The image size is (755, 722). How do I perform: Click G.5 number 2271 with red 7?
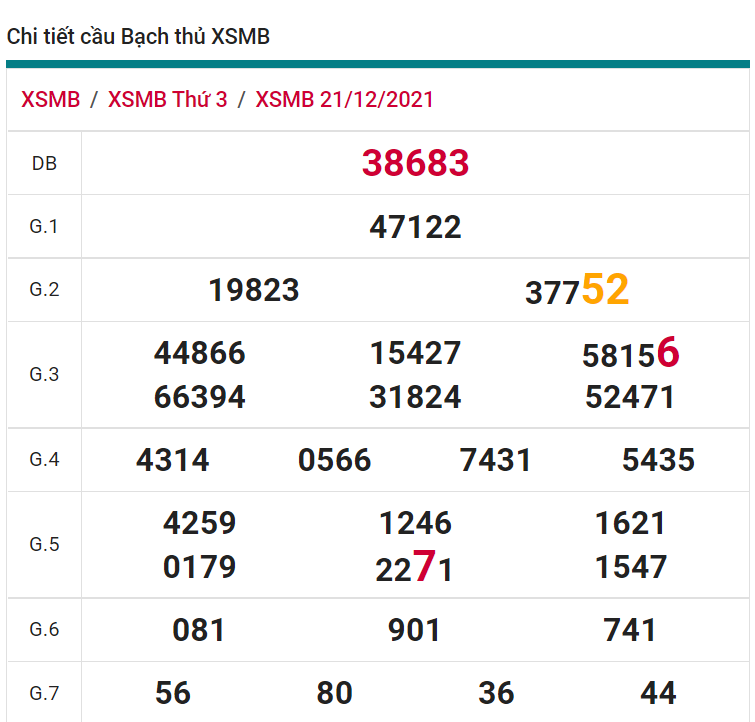pos(415,568)
